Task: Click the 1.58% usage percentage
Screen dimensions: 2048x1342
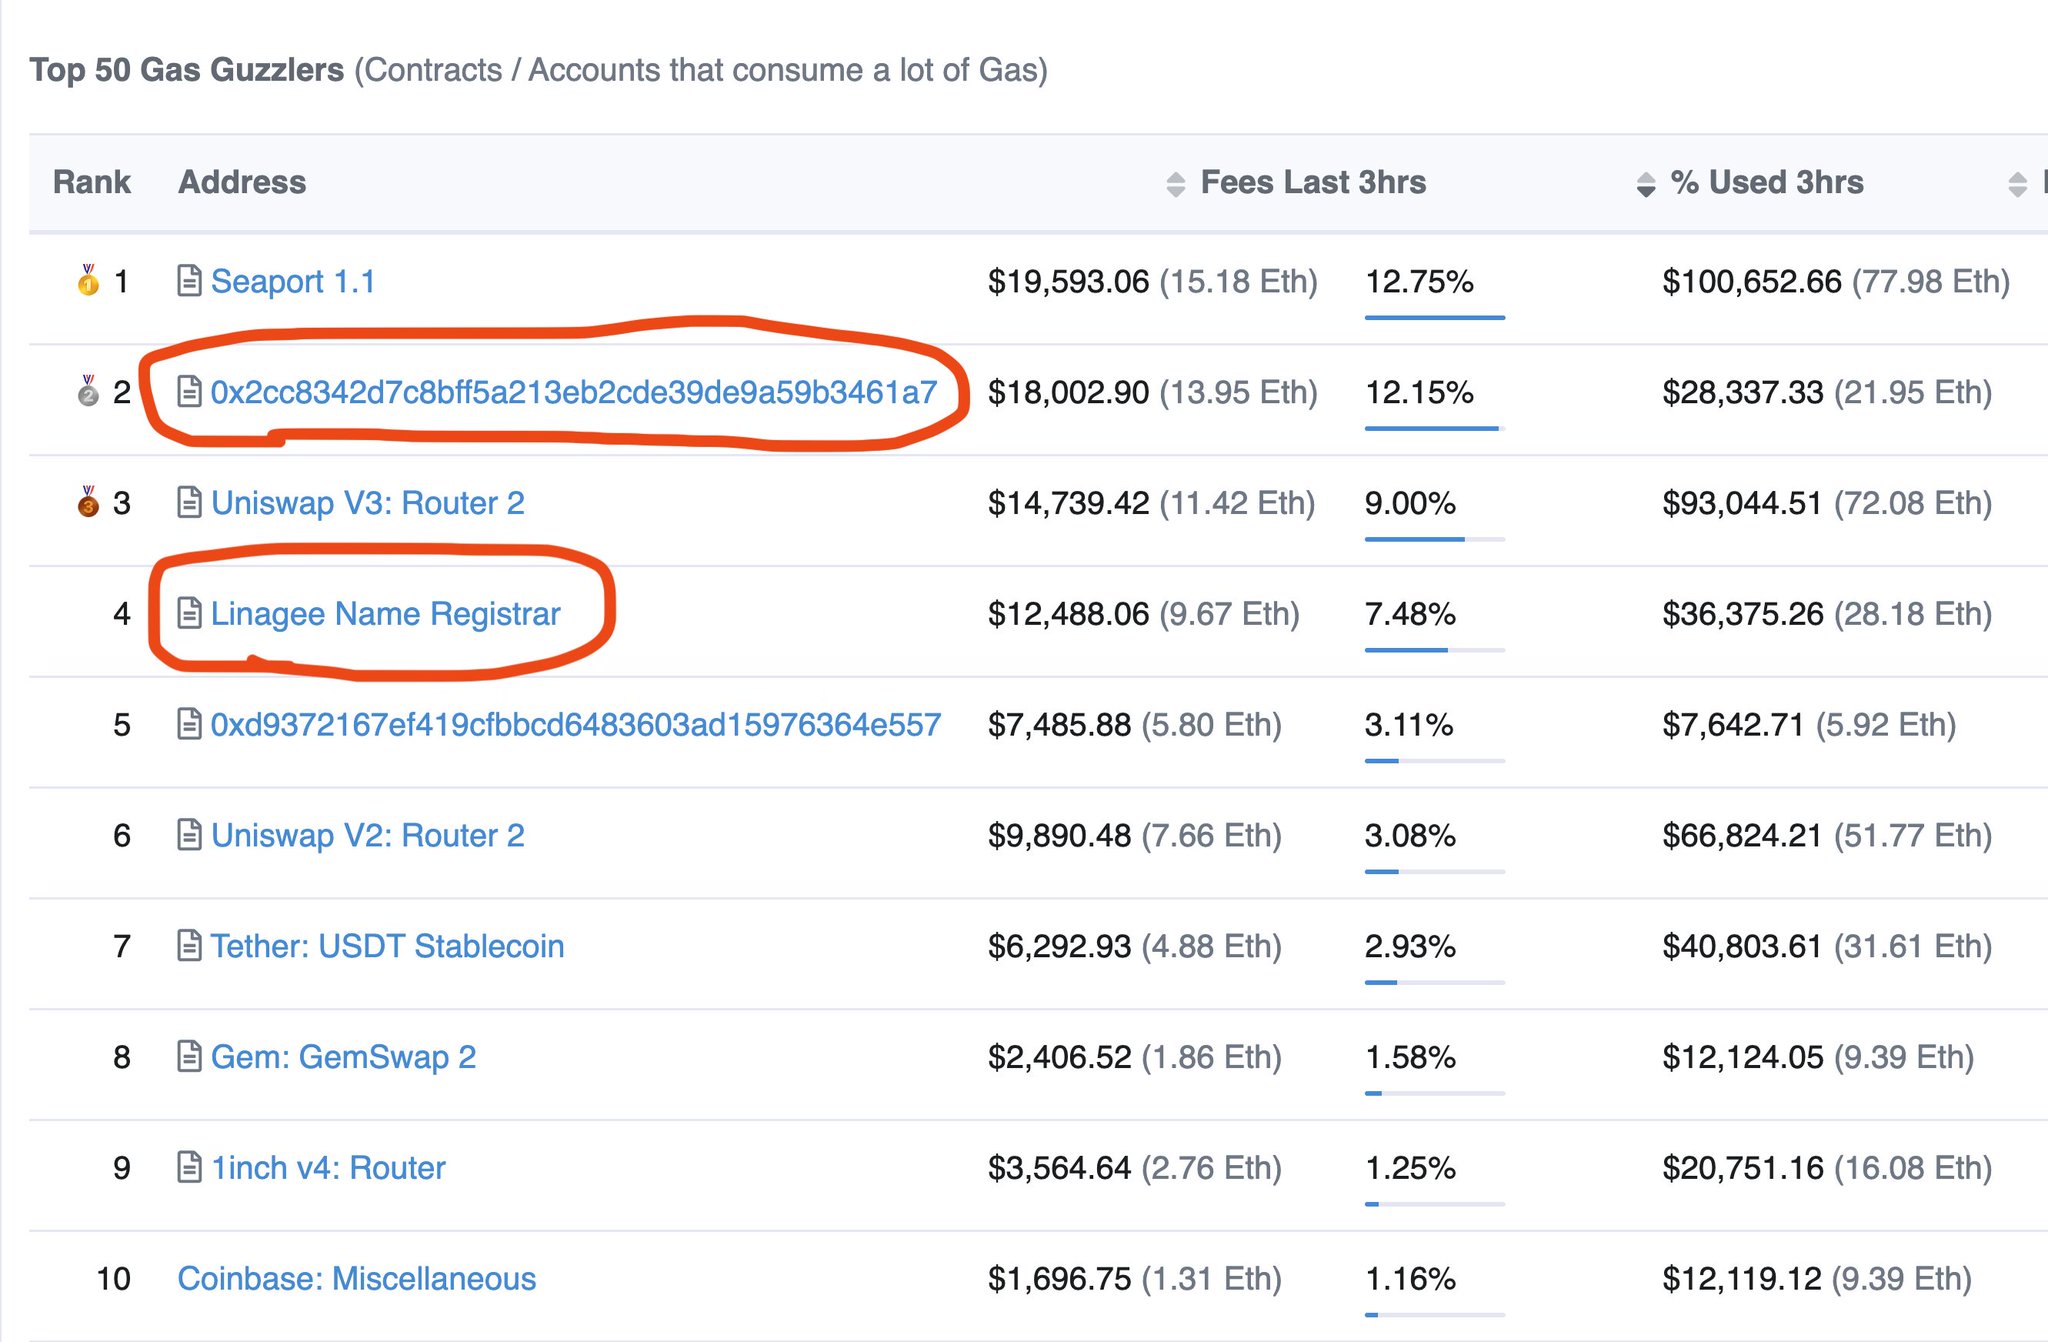Action: point(1410,1056)
